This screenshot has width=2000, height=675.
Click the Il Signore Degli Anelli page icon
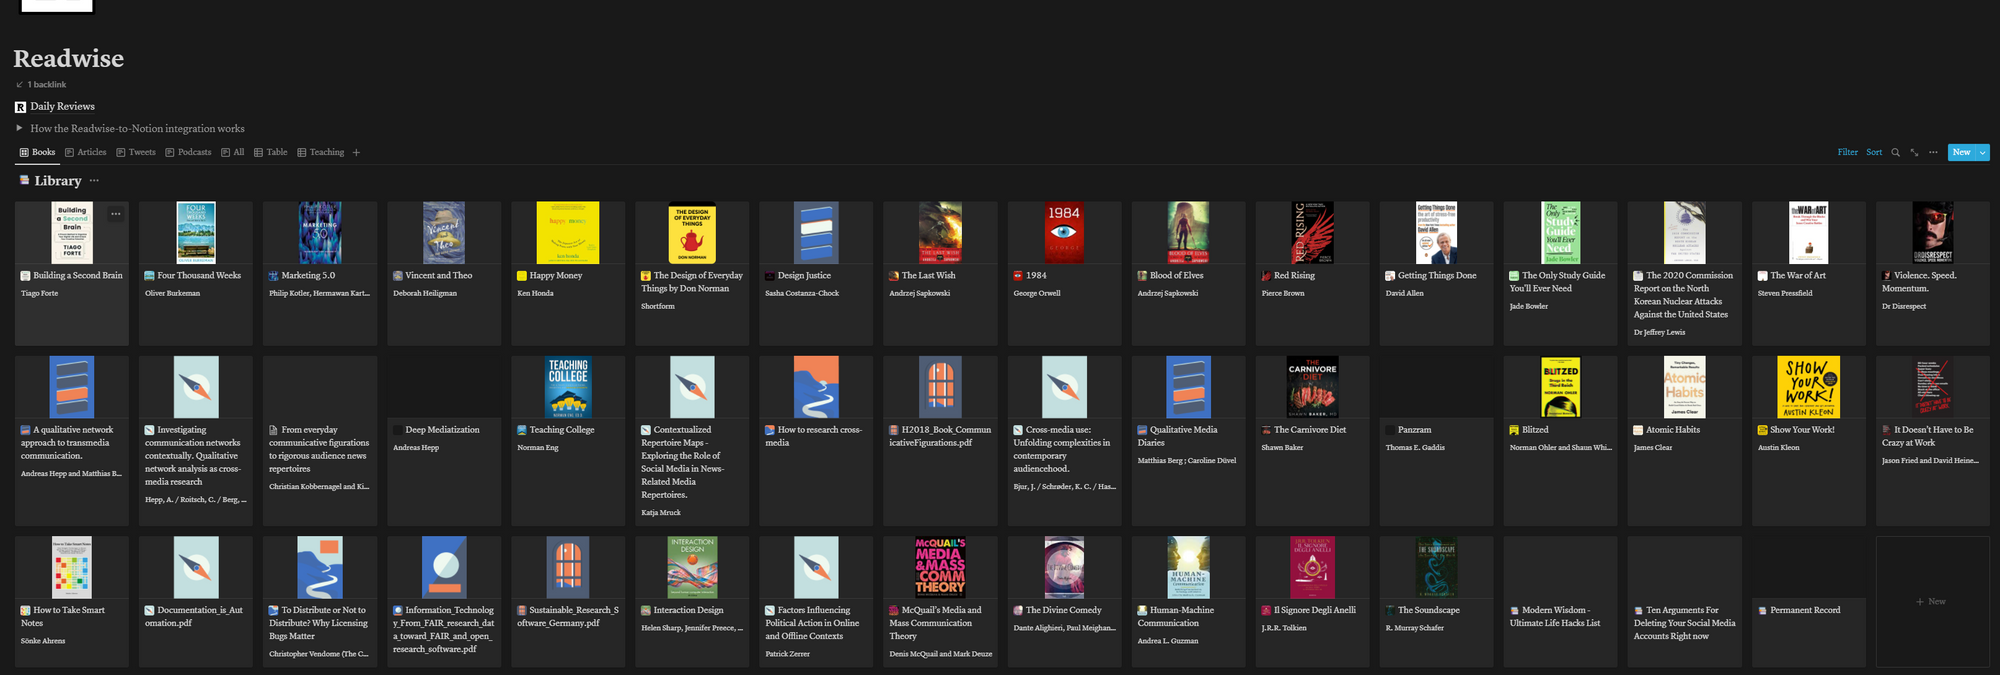pos(1266,610)
